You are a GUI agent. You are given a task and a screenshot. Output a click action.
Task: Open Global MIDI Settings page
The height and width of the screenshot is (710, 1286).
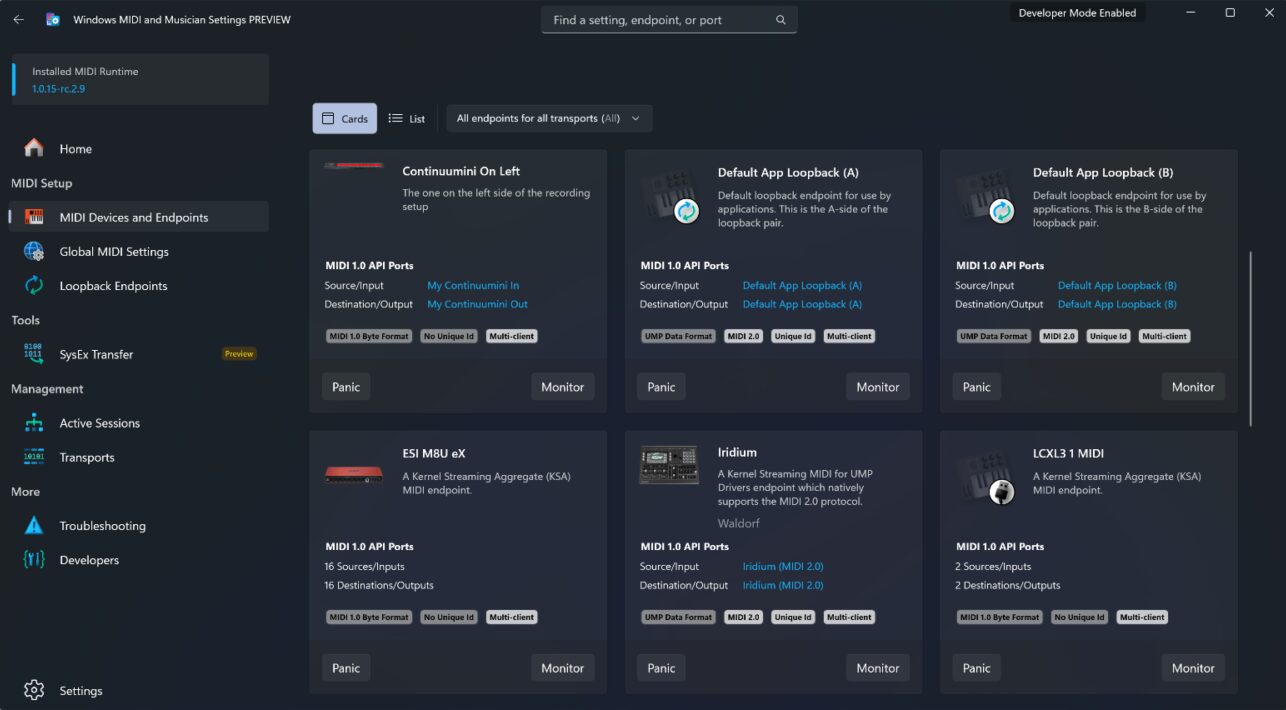138,251
